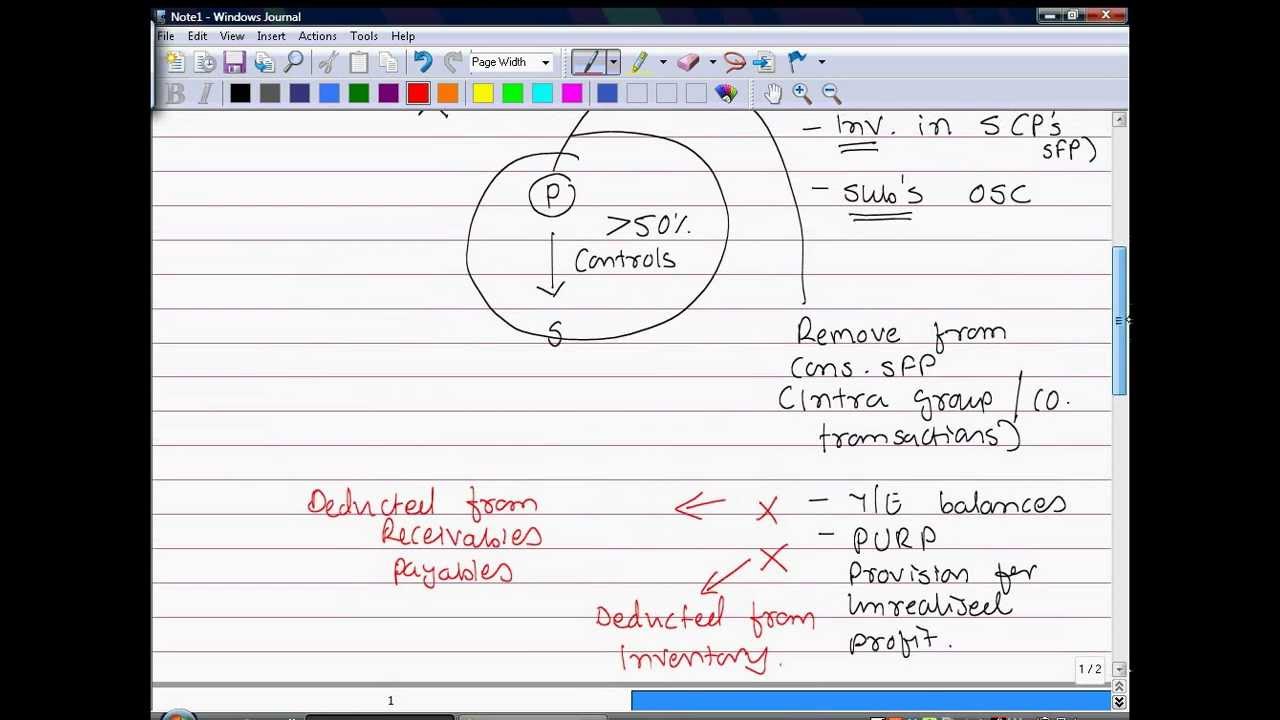Expand the Highlighter options dropdown arrow

pos(663,62)
